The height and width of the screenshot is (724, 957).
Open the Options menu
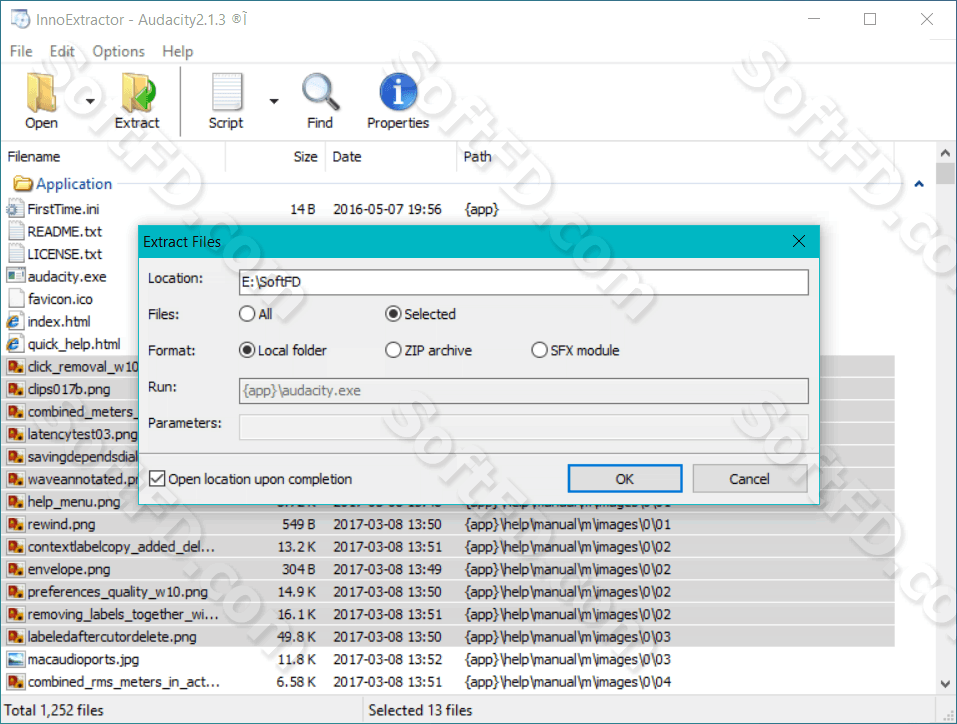point(118,51)
